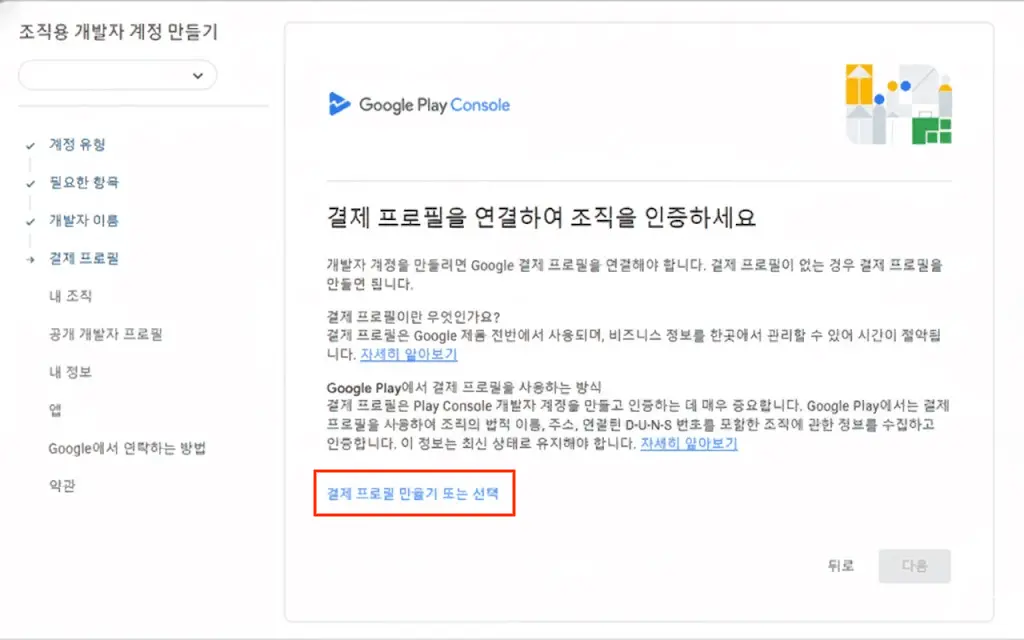Click the Google Play Console logo icon
This screenshot has width=1024, height=640.
click(x=339, y=104)
